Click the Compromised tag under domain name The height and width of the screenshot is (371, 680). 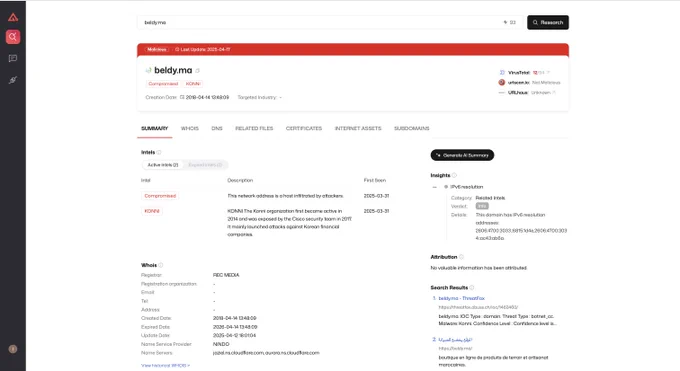click(x=163, y=84)
